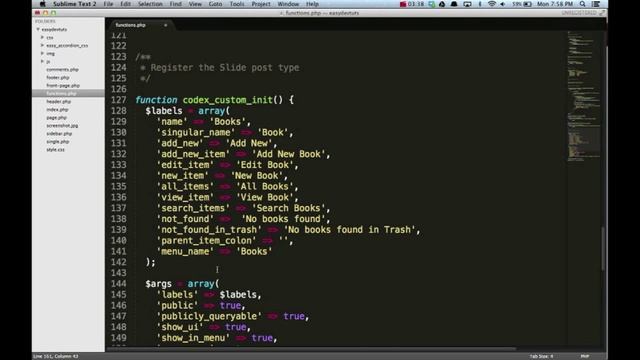Open the Selection menu
The image size is (640, 360).
point(150,4)
